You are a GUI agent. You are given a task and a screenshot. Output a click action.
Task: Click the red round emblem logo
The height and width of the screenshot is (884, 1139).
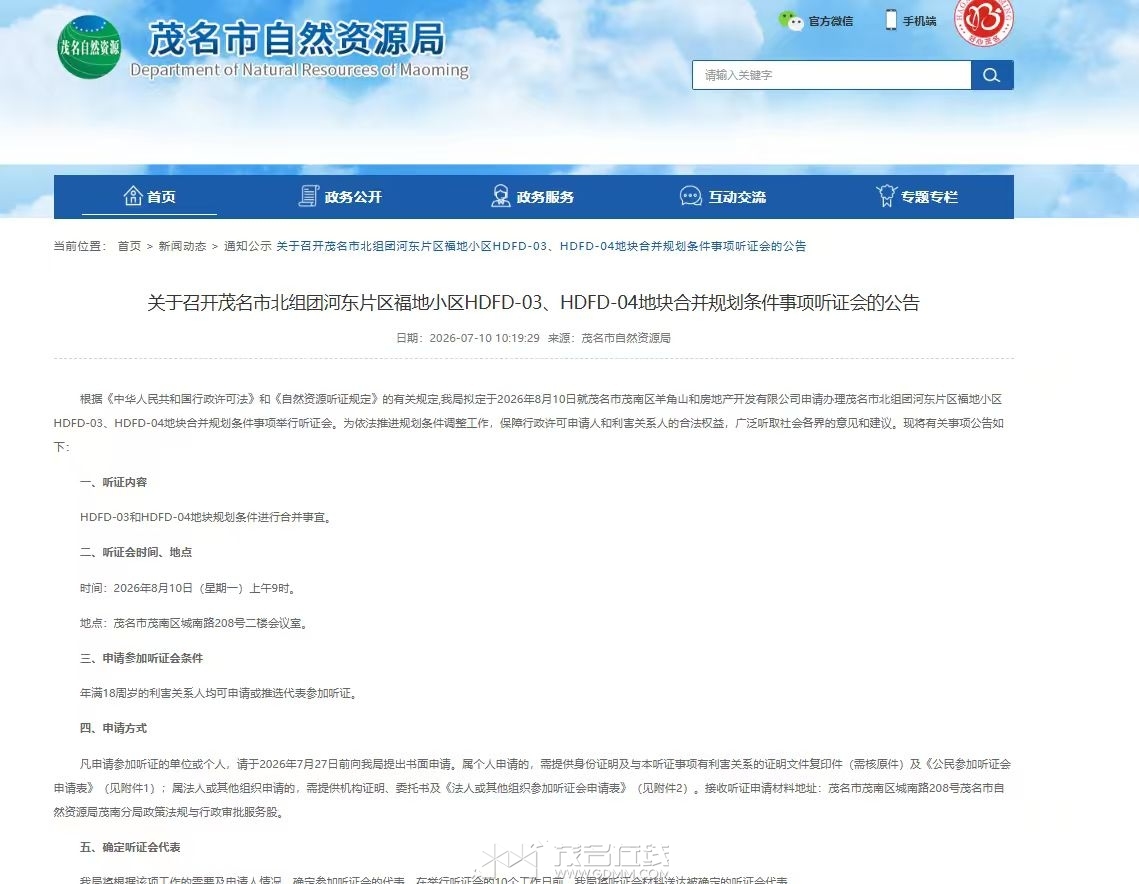click(x=984, y=22)
